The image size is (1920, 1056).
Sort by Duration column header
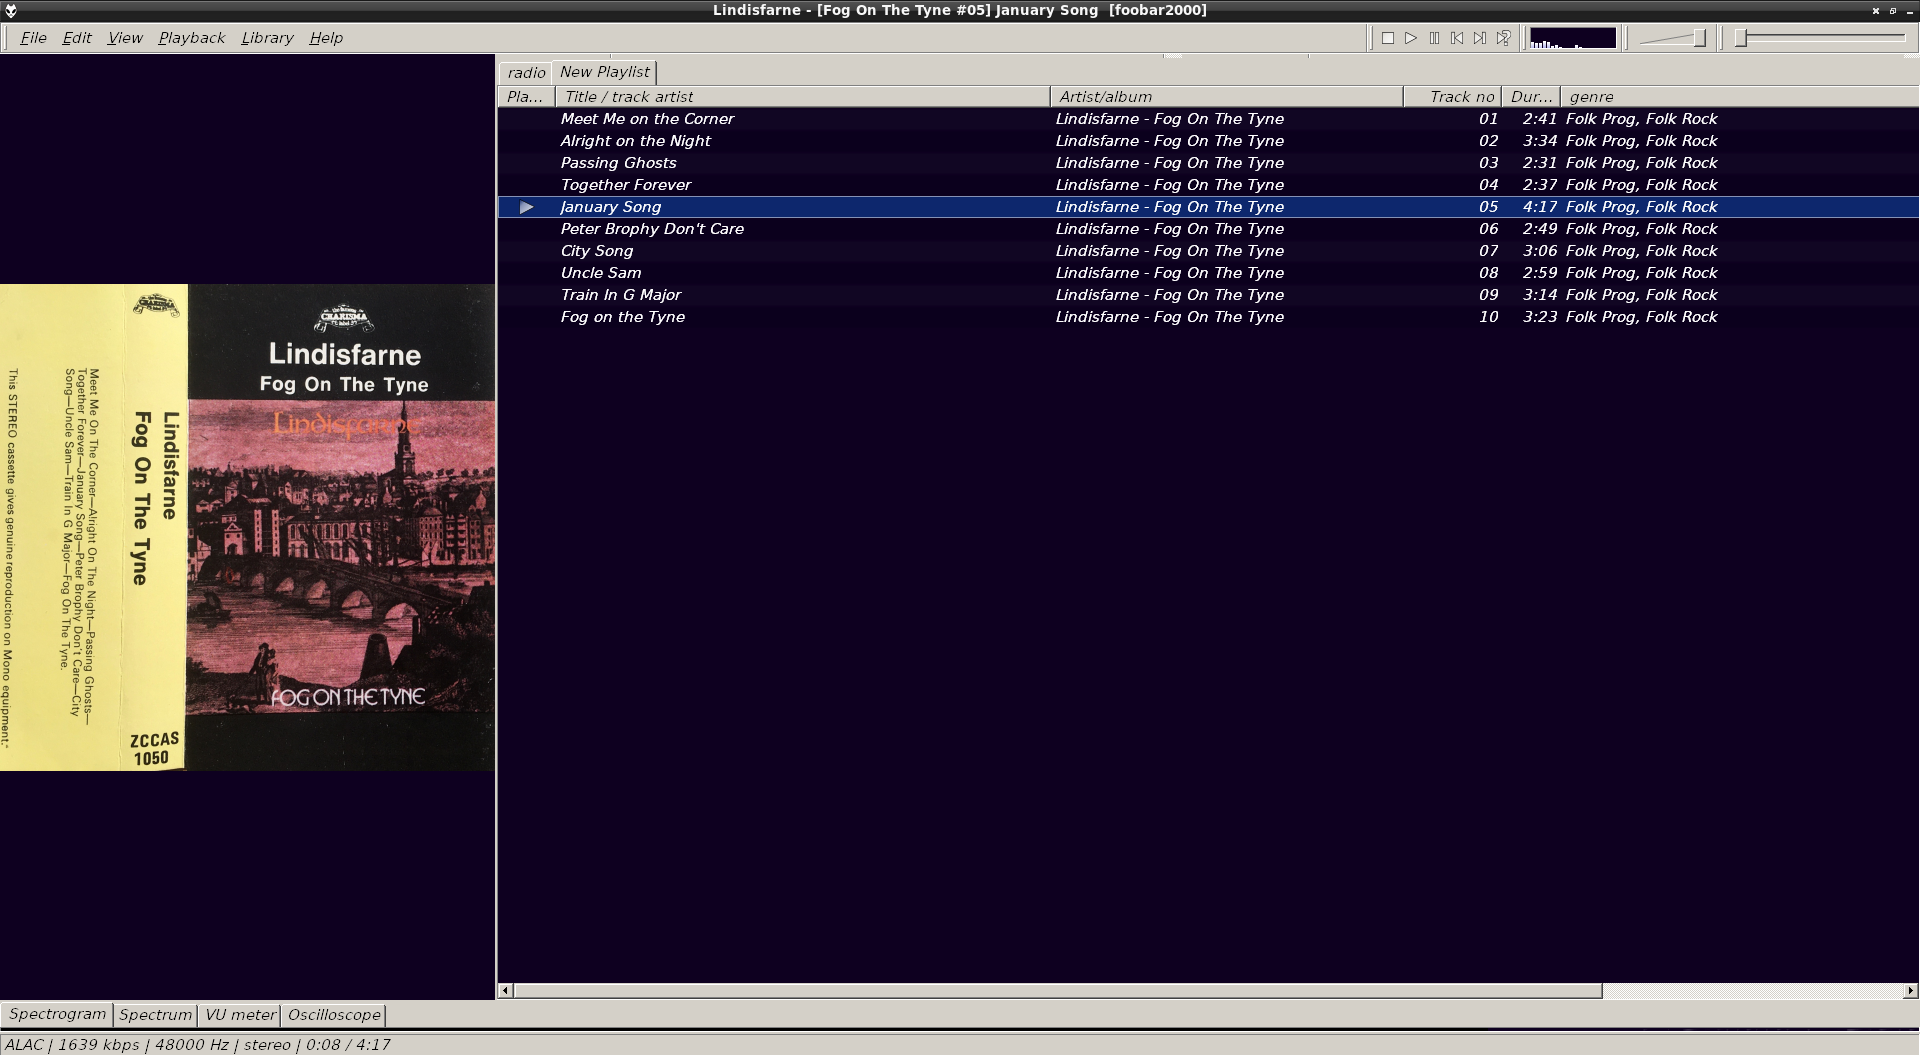1531,97
